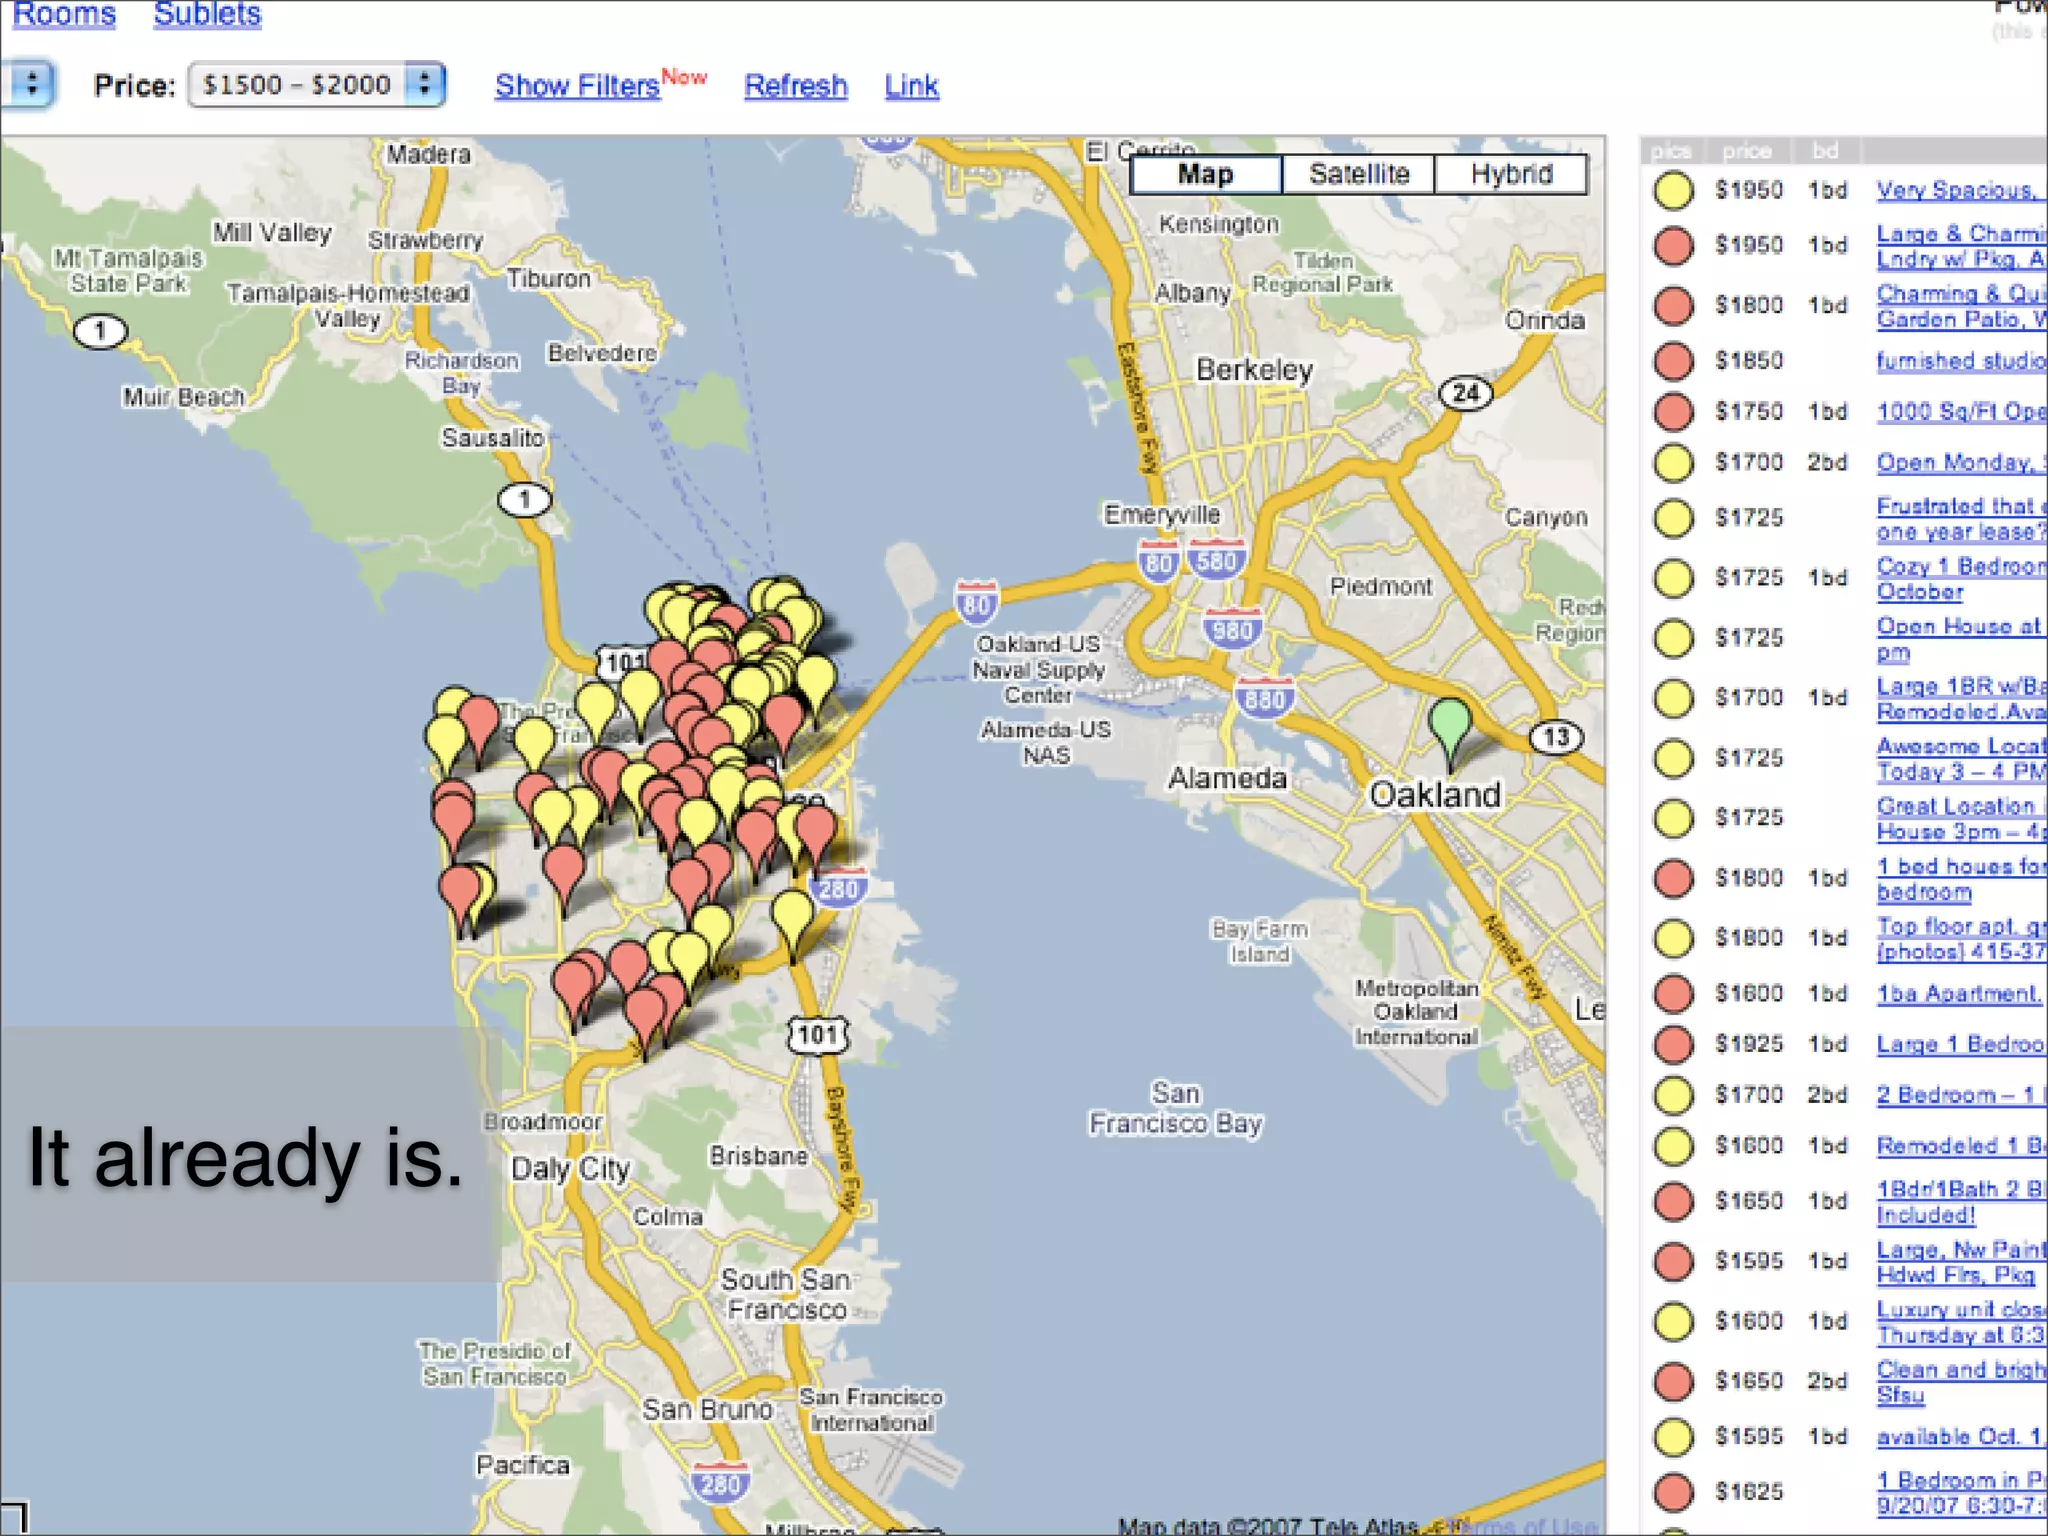Go to the Sublets tab
The image size is (2048, 1536).
[207, 15]
